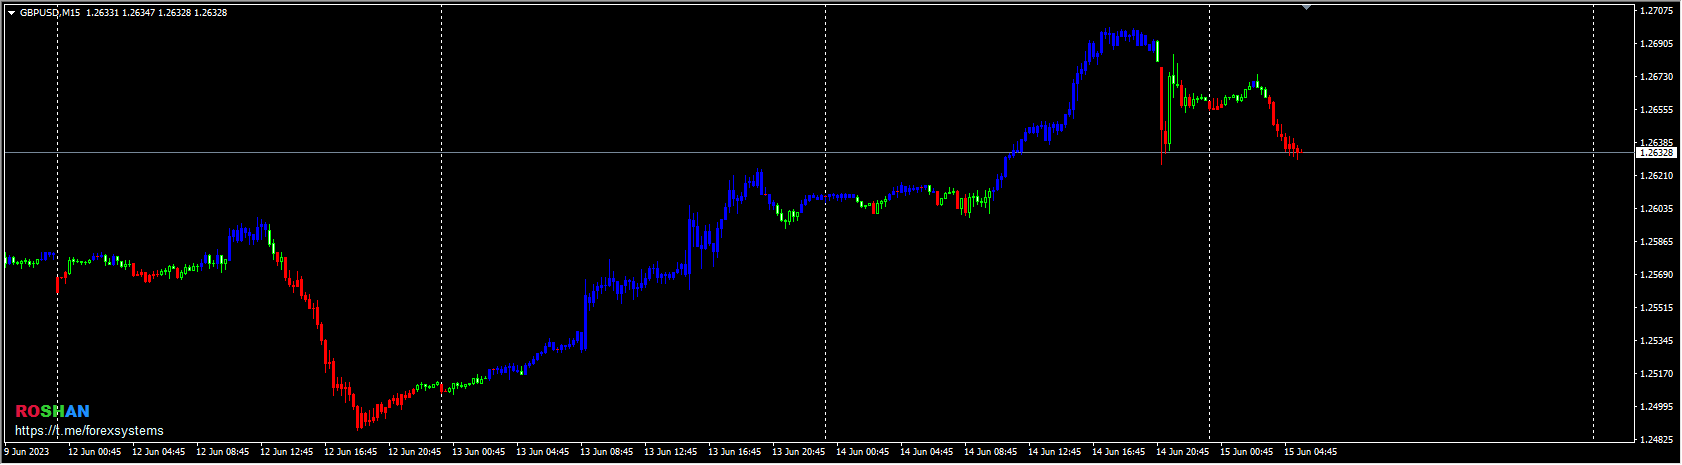Click the 14 Jun 08:45 time label
This screenshot has width=1682, height=465.
tap(990, 452)
